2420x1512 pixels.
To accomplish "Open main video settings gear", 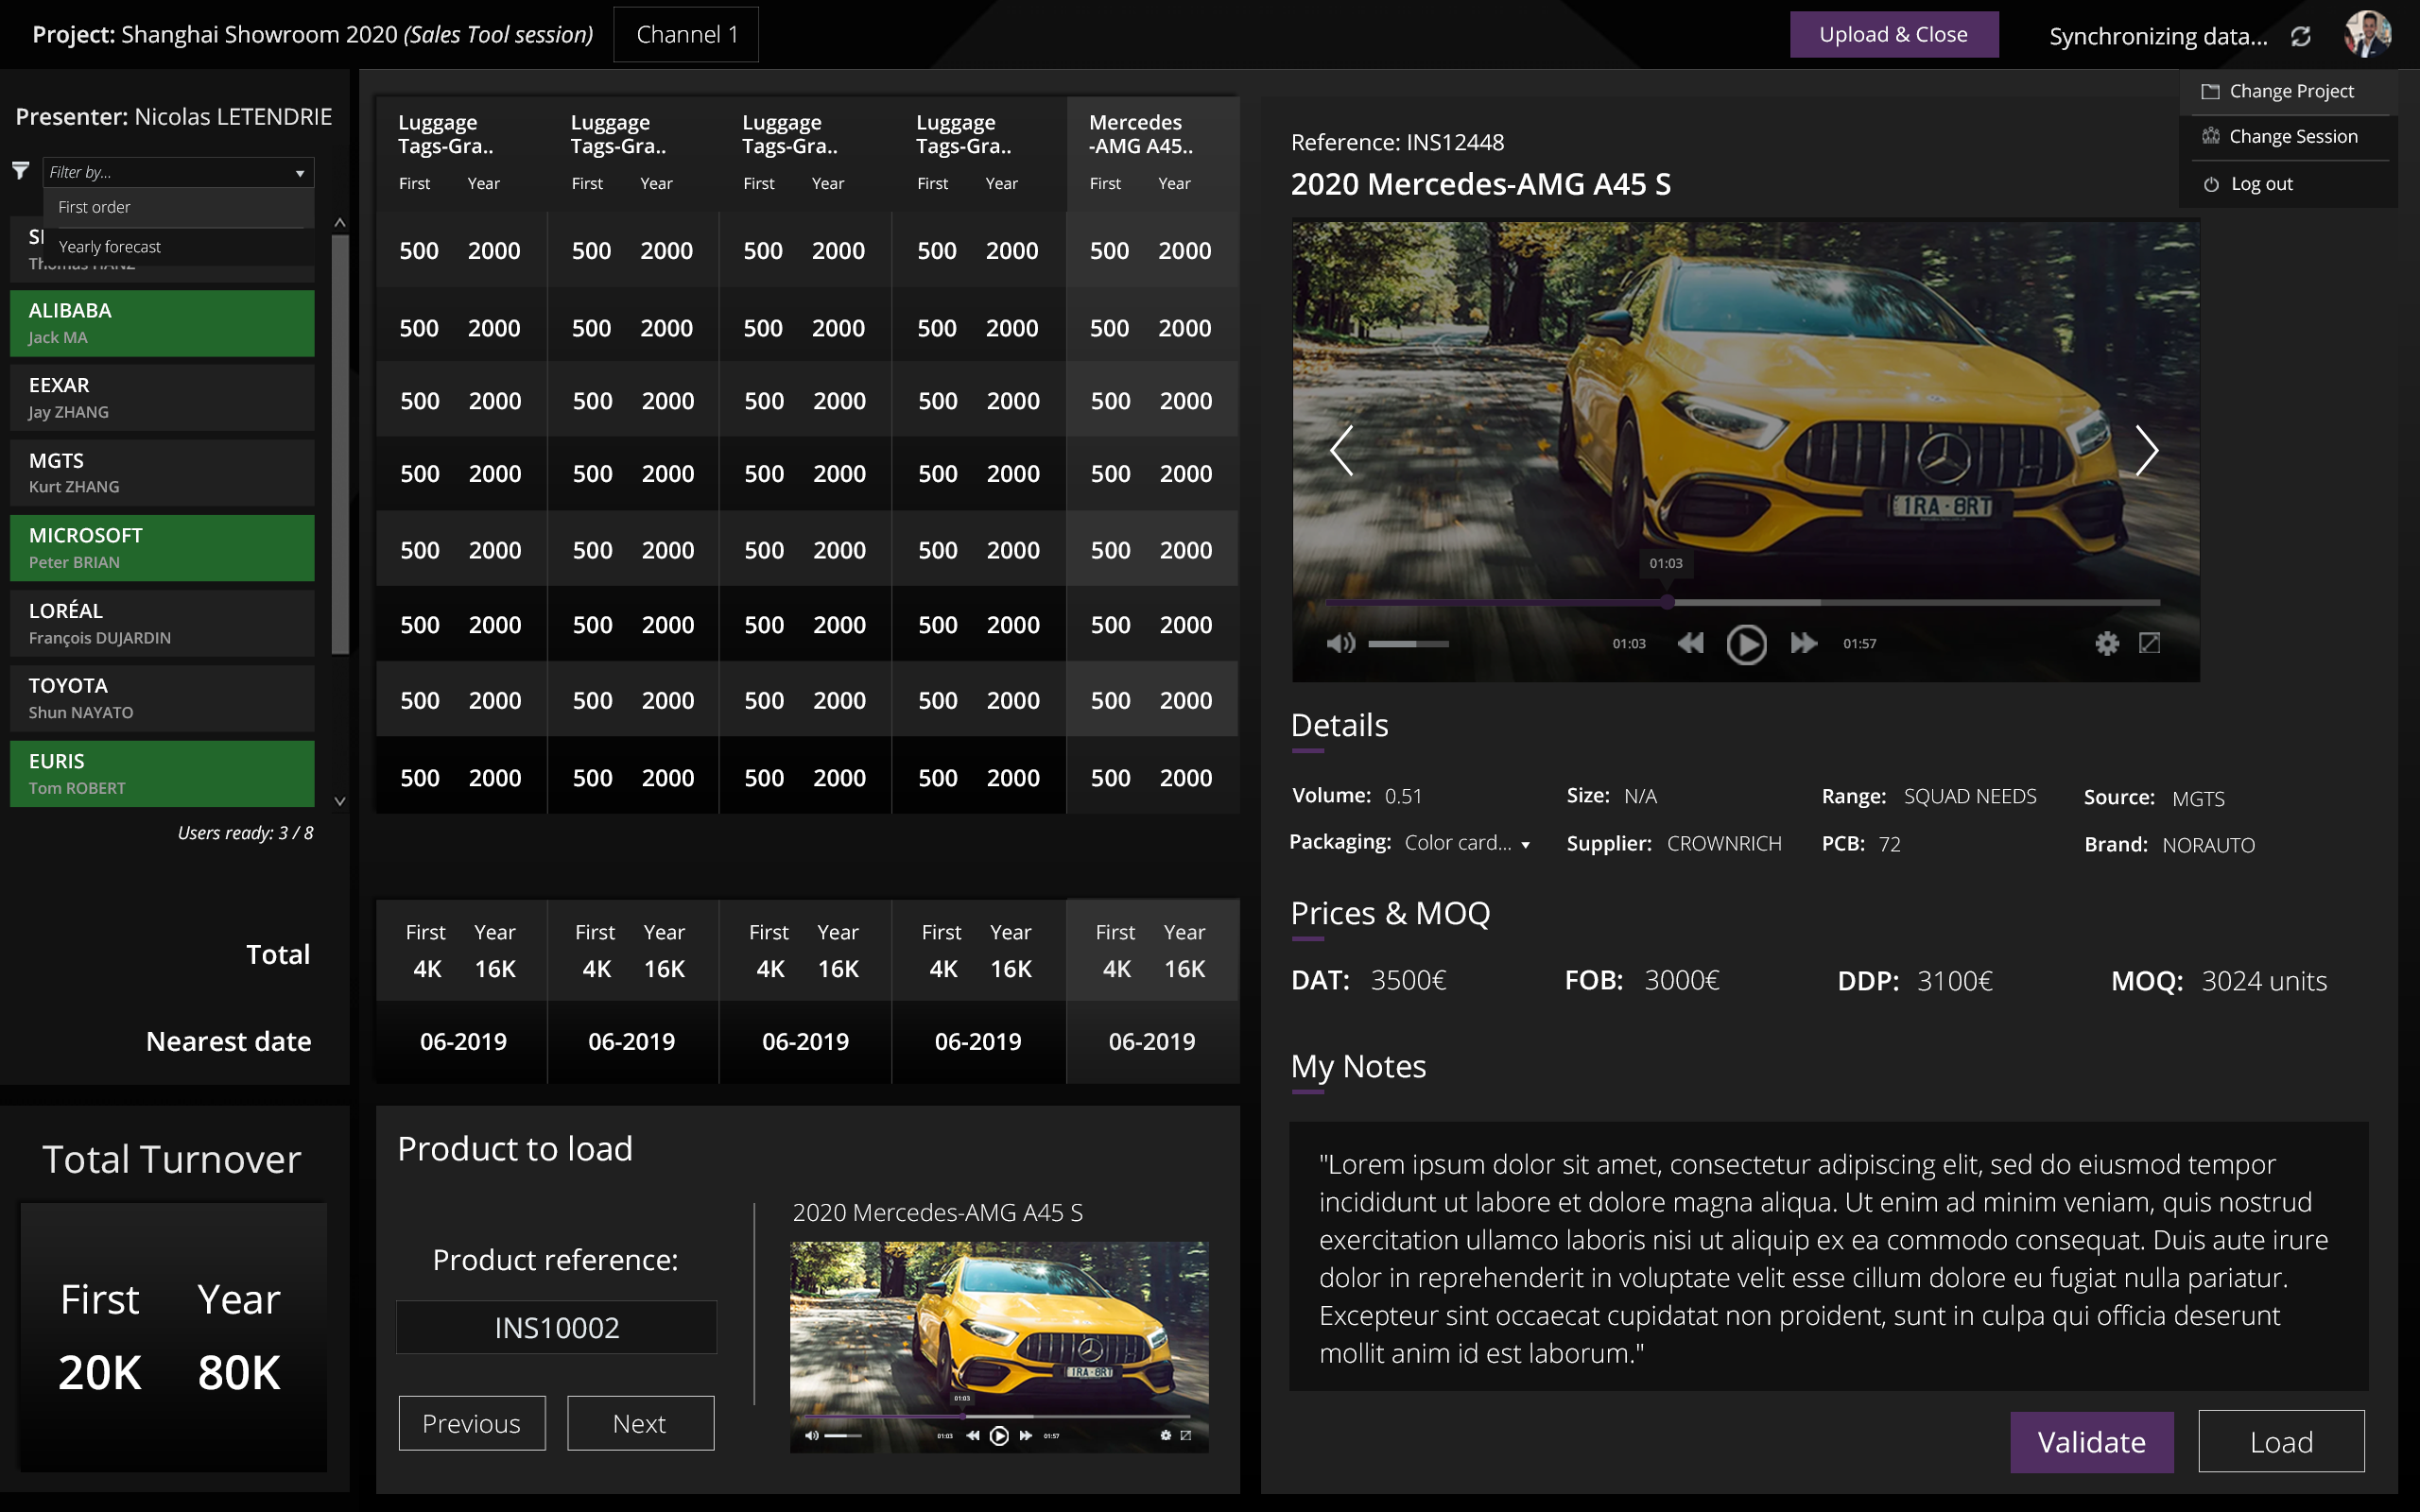I will tap(2107, 643).
